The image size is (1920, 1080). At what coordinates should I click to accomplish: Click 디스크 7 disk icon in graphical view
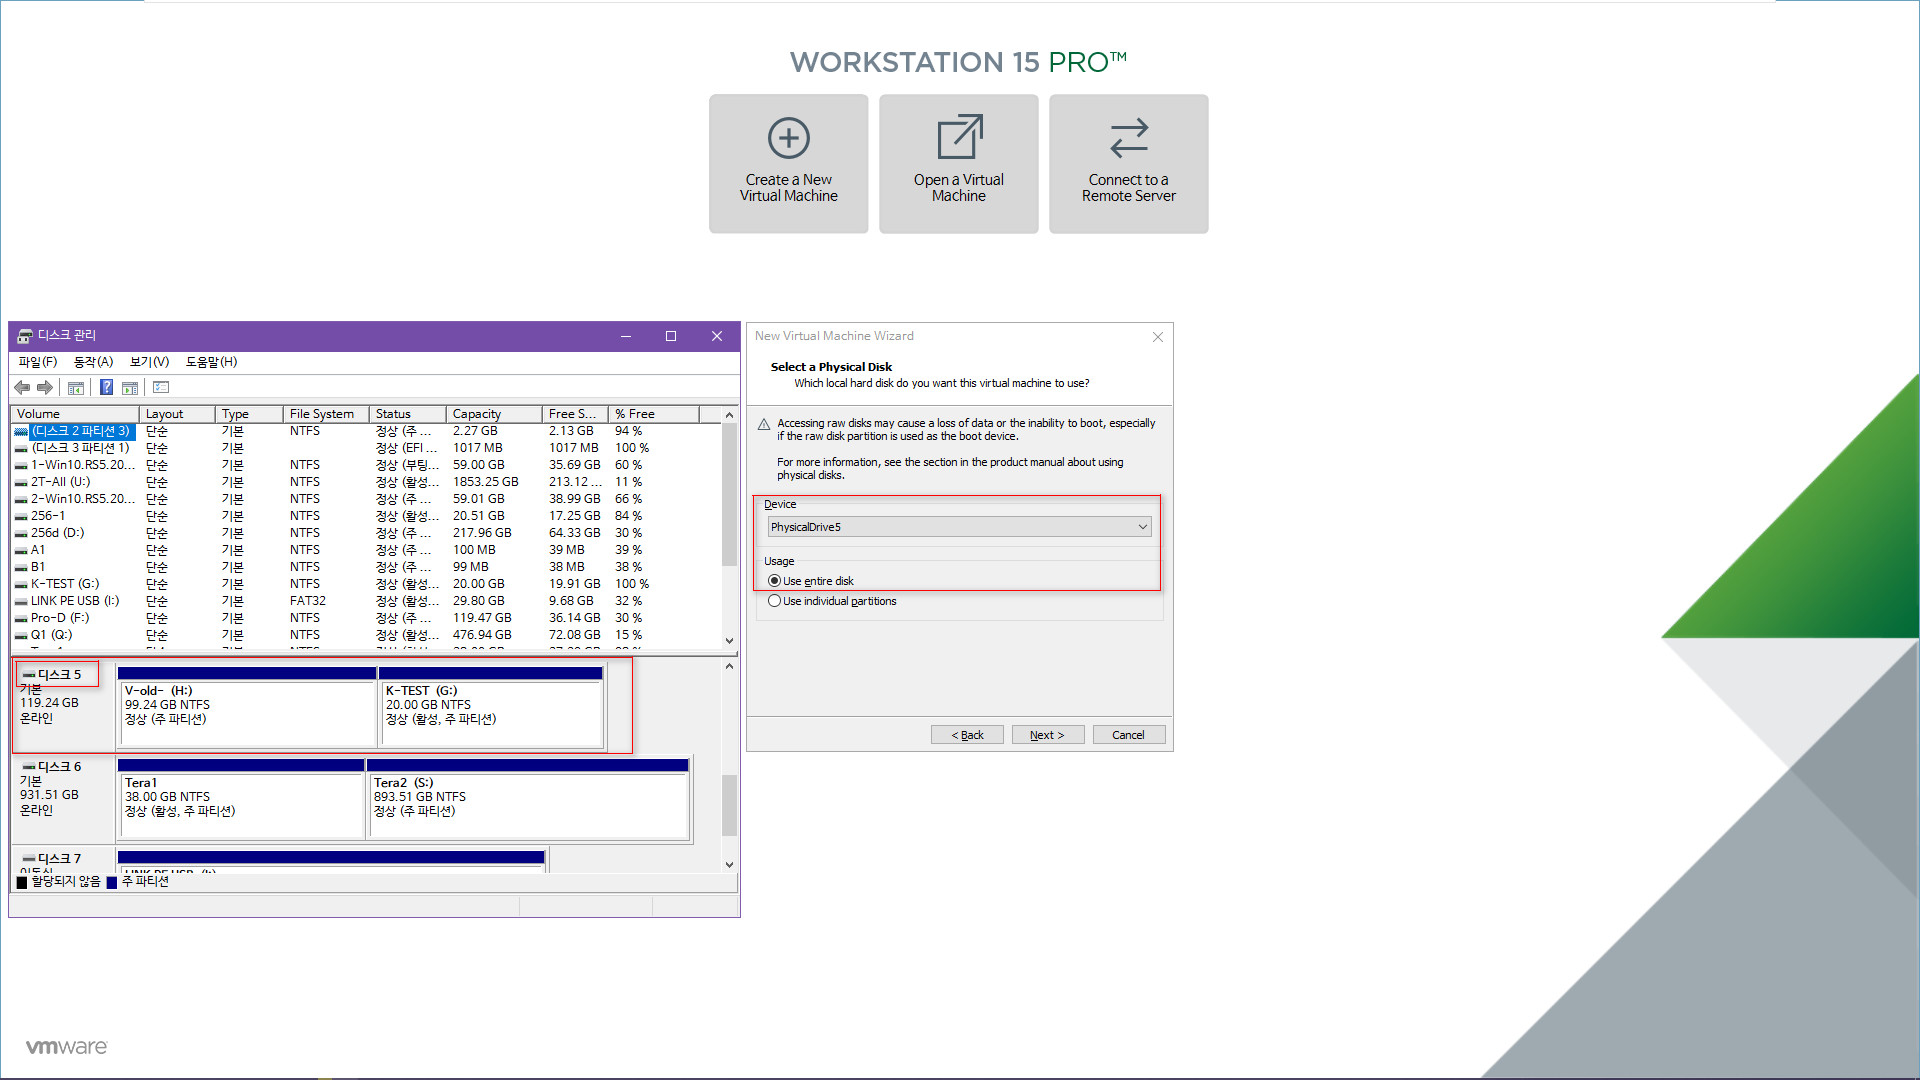(x=29, y=859)
